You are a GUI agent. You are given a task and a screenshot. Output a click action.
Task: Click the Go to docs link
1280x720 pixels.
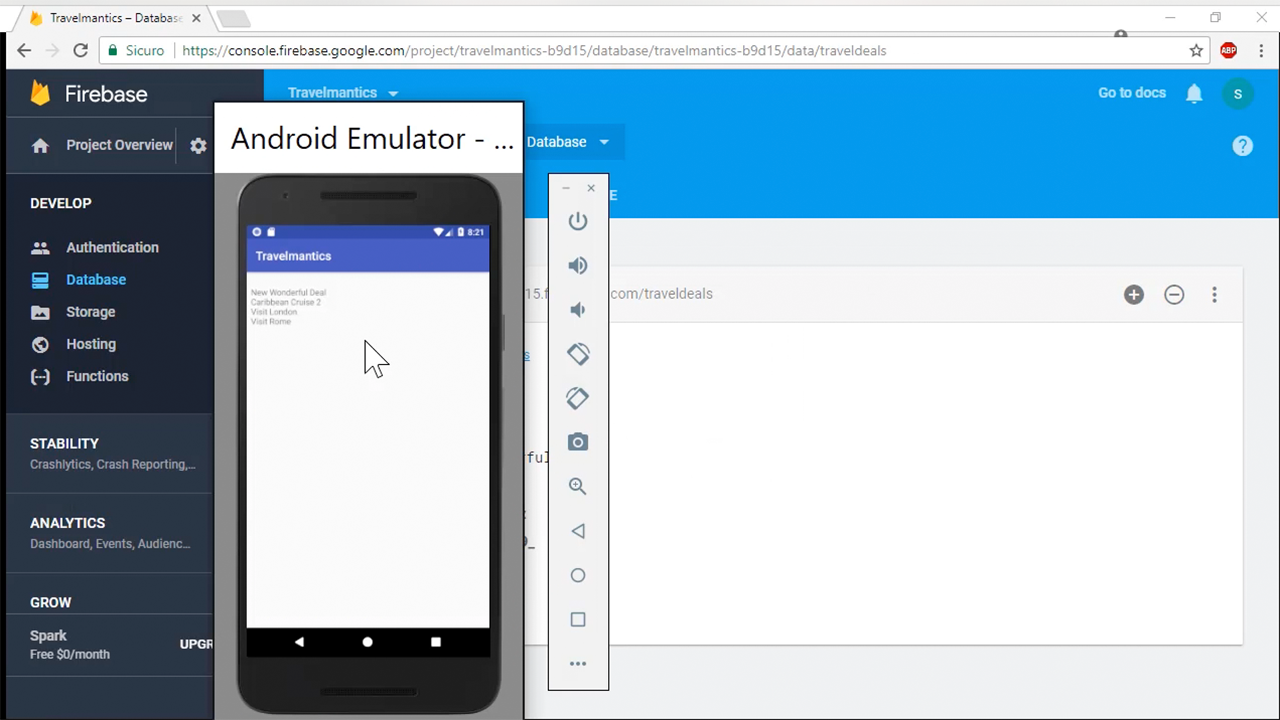[1132, 93]
